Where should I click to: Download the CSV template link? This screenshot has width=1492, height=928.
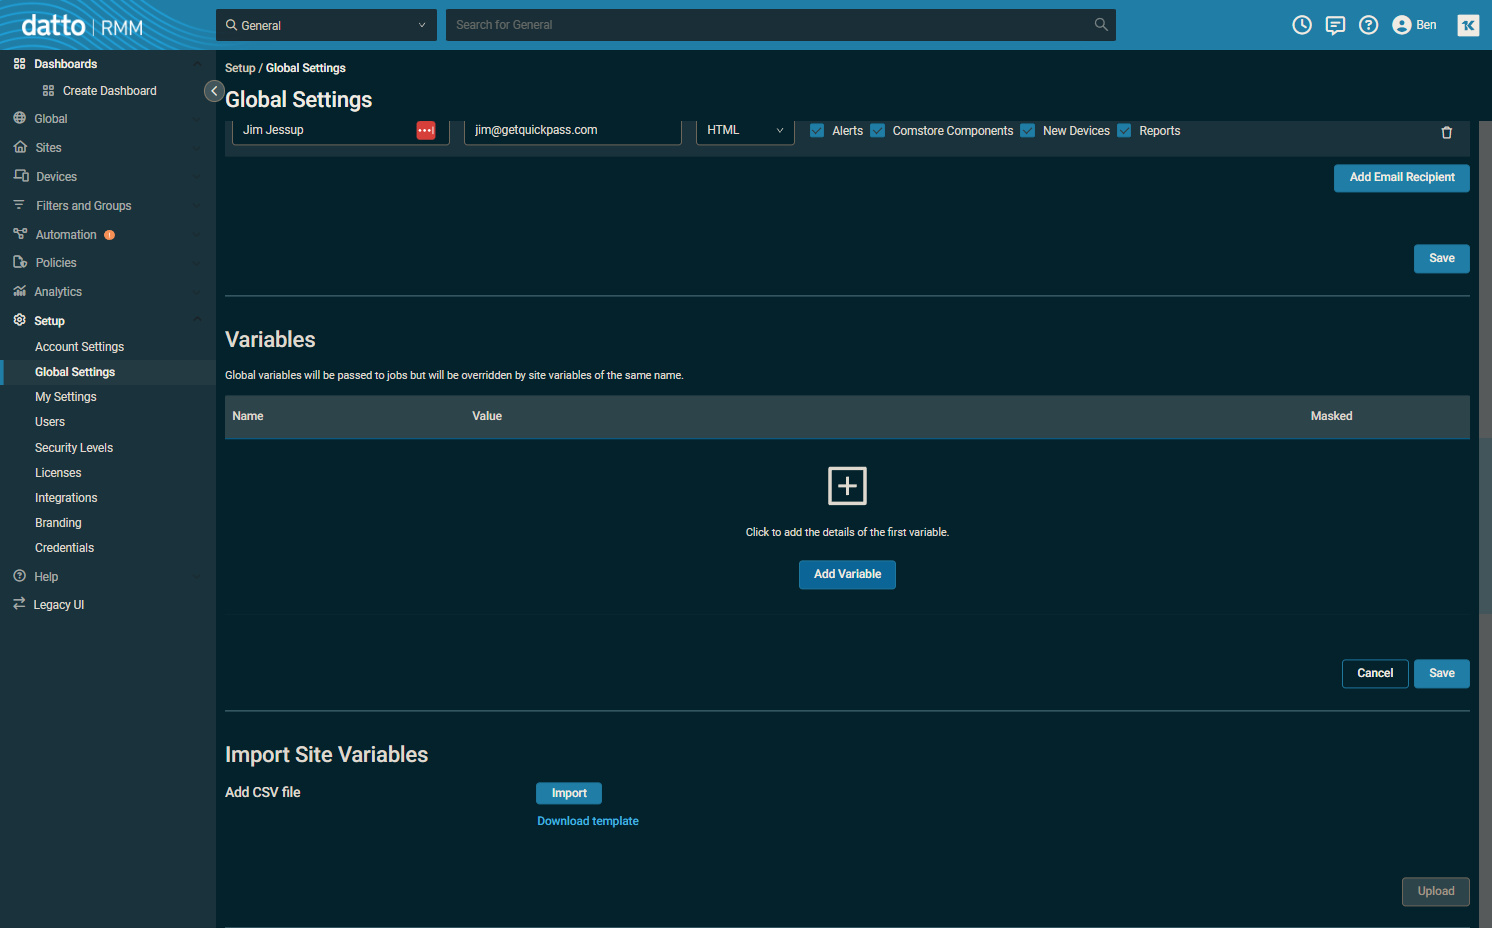coord(588,821)
